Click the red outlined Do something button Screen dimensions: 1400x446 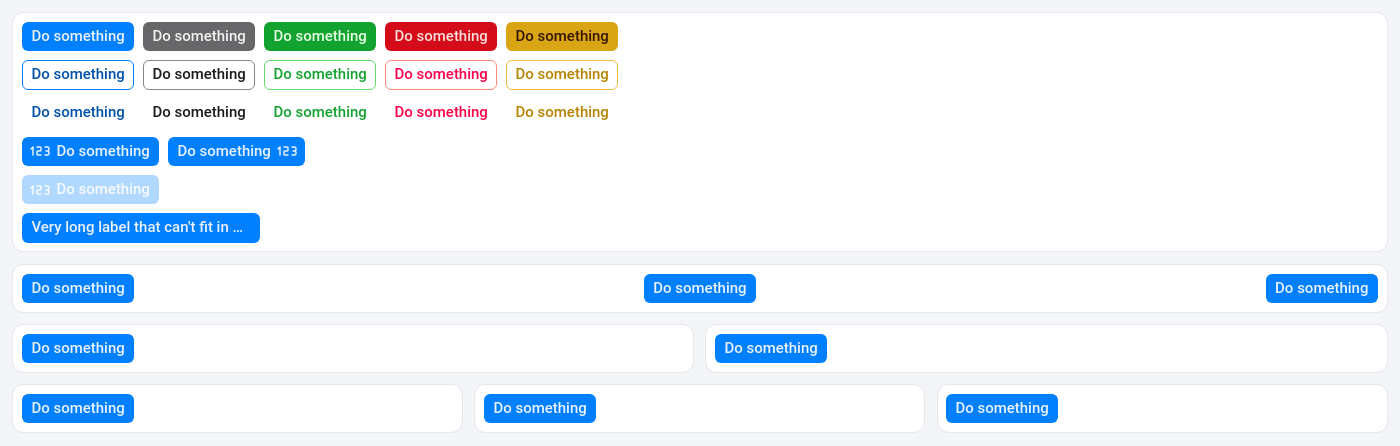click(x=441, y=74)
